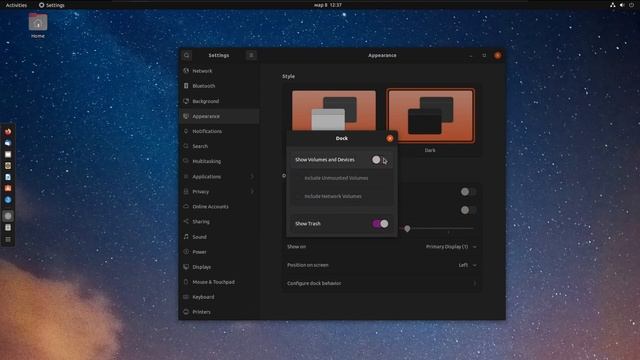Open the Help icon in the dock

coord(8,200)
